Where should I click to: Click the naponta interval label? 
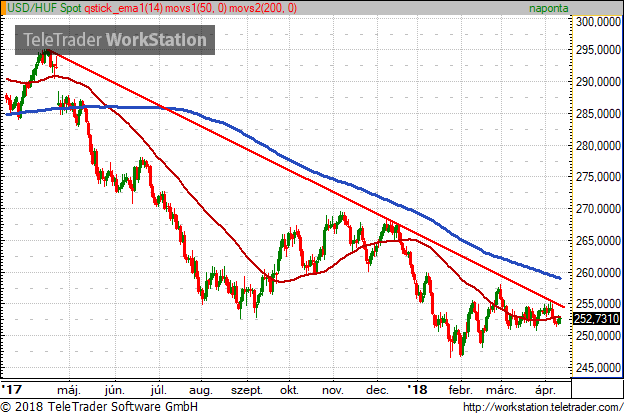[x=548, y=8]
